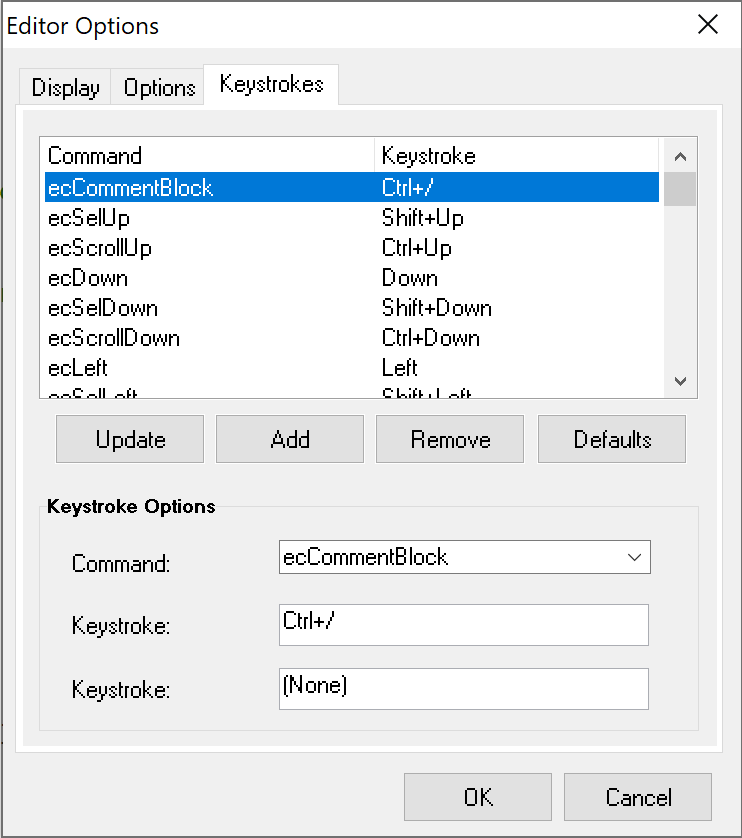The width and height of the screenshot is (742, 838).
Task: Cancel the Editor Options dialog
Action: pos(638,797)
